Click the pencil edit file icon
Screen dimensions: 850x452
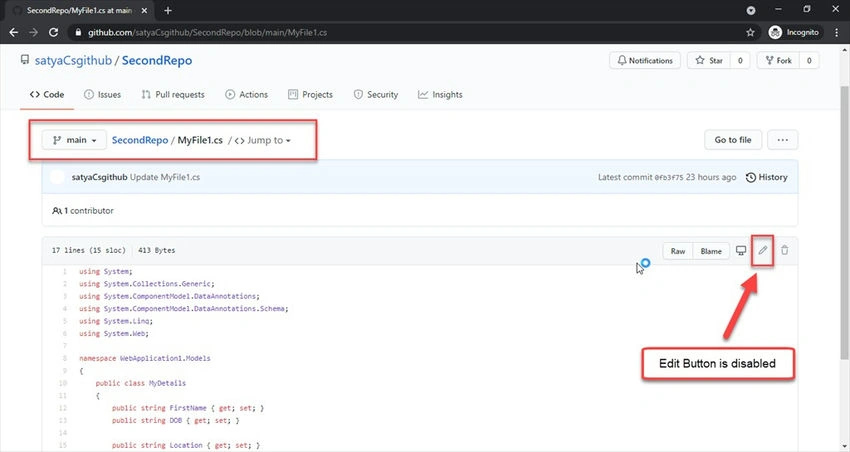pyautogui.click(x=763, y=250)
